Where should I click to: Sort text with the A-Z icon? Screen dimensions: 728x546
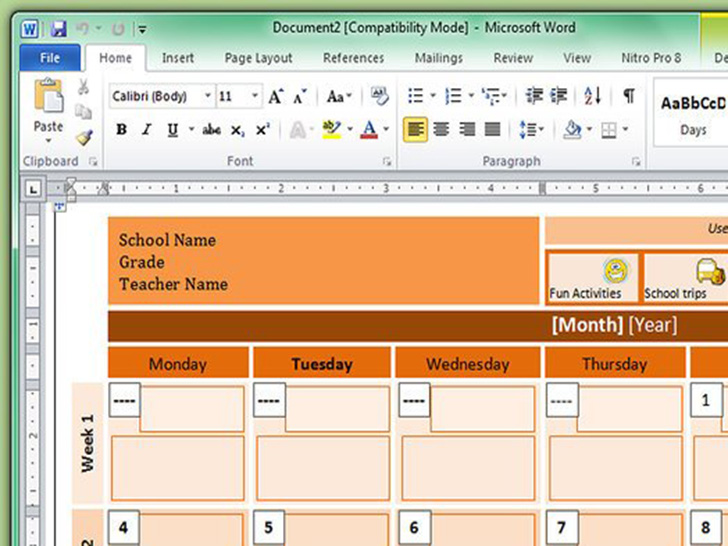tap(593, 96)
